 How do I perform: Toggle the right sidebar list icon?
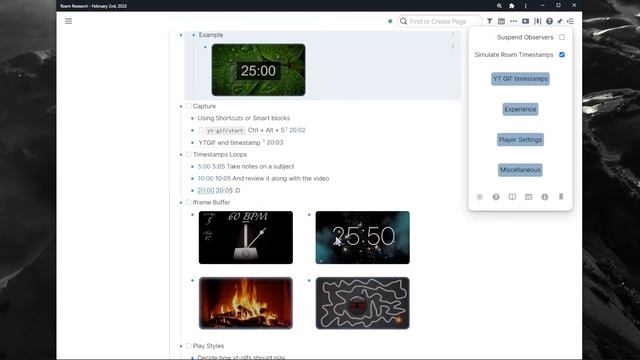571,21
